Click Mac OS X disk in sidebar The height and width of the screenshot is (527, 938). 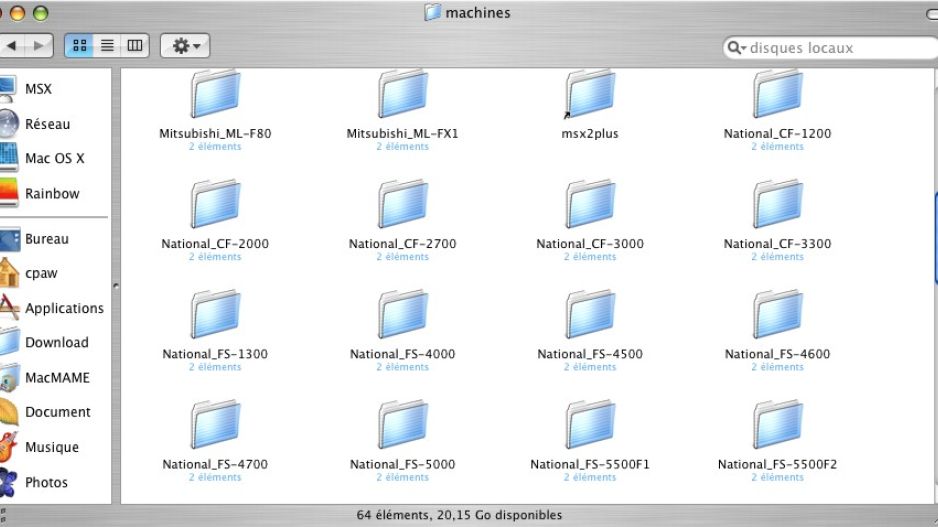pyautogui.click(x=54, y=158)
